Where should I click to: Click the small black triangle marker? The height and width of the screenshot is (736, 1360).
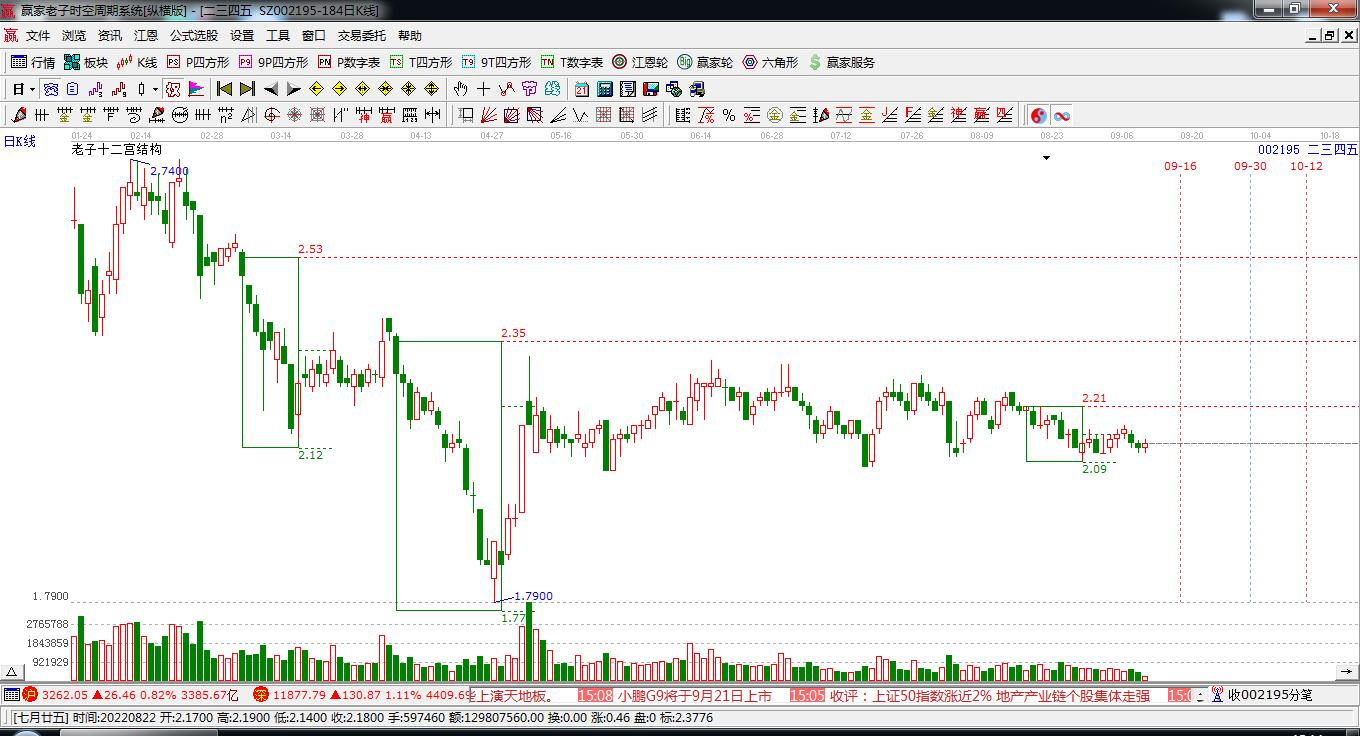(x=1047, y=158)
